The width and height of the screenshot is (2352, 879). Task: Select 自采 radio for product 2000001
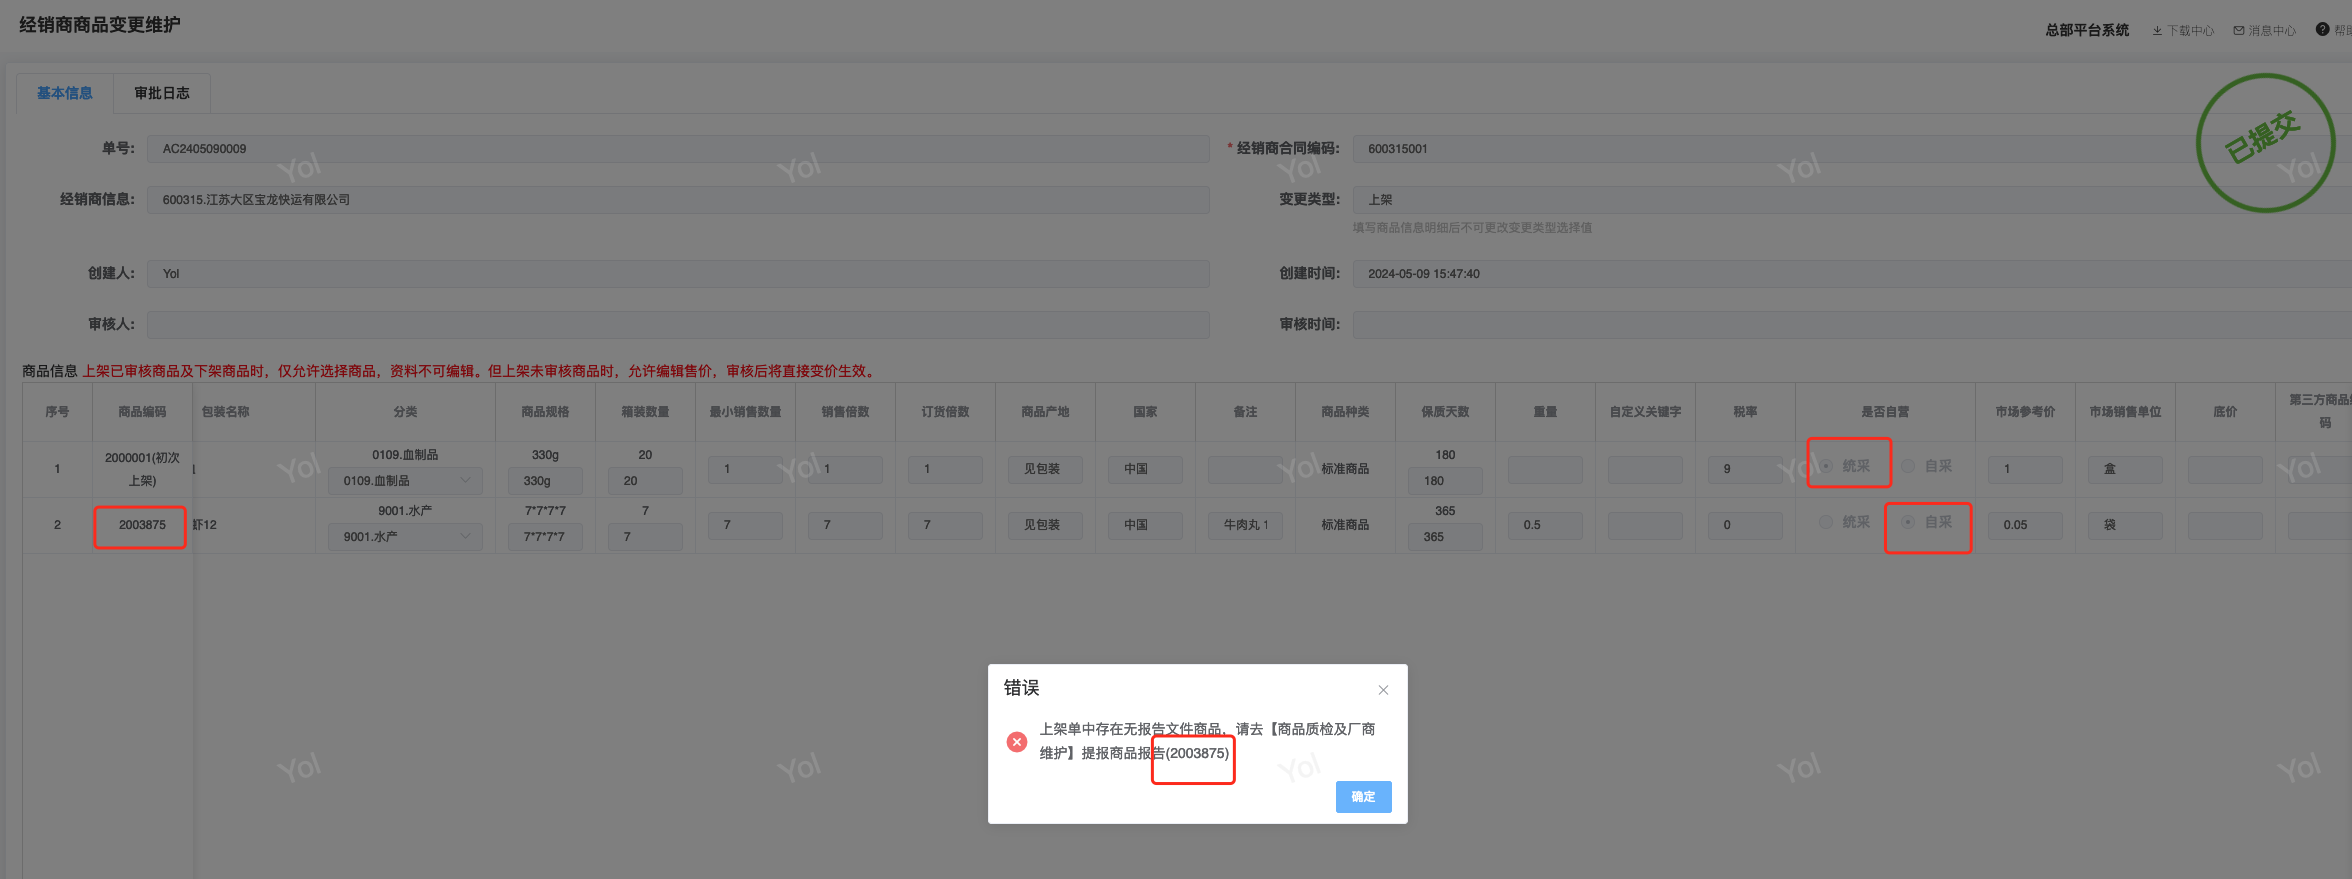(1908, 466)
